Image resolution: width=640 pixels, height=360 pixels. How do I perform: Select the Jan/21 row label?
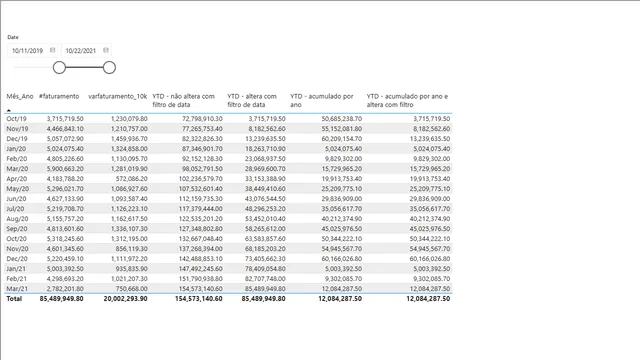click(x=16, y=269)
